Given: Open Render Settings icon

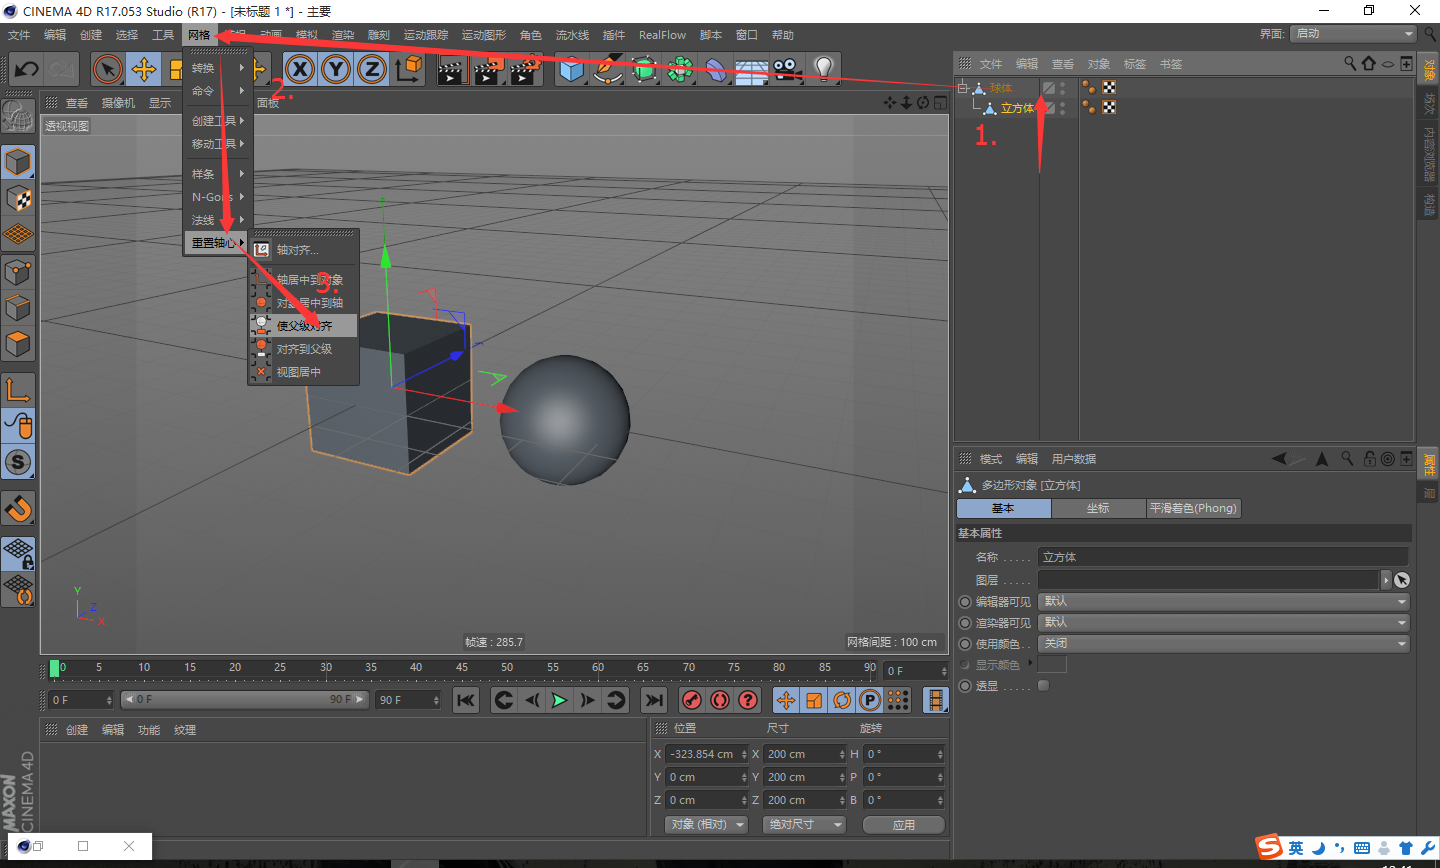Looking at the screenshot, I should [524, 70].
